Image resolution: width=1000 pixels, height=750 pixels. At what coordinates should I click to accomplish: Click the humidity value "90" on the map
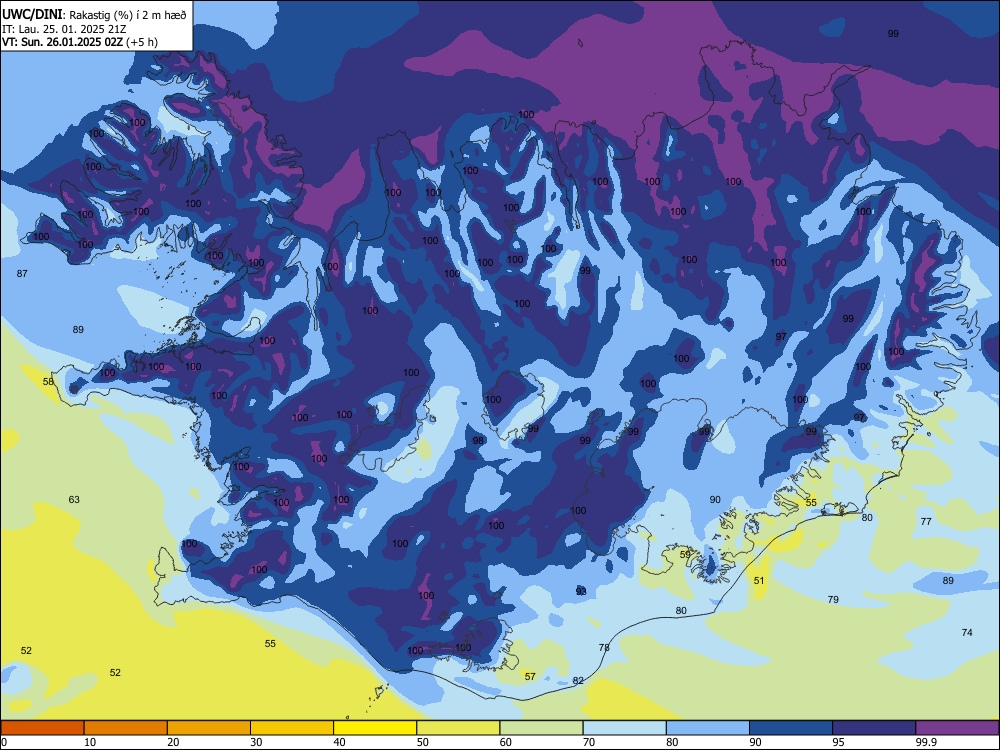(715, 500)
